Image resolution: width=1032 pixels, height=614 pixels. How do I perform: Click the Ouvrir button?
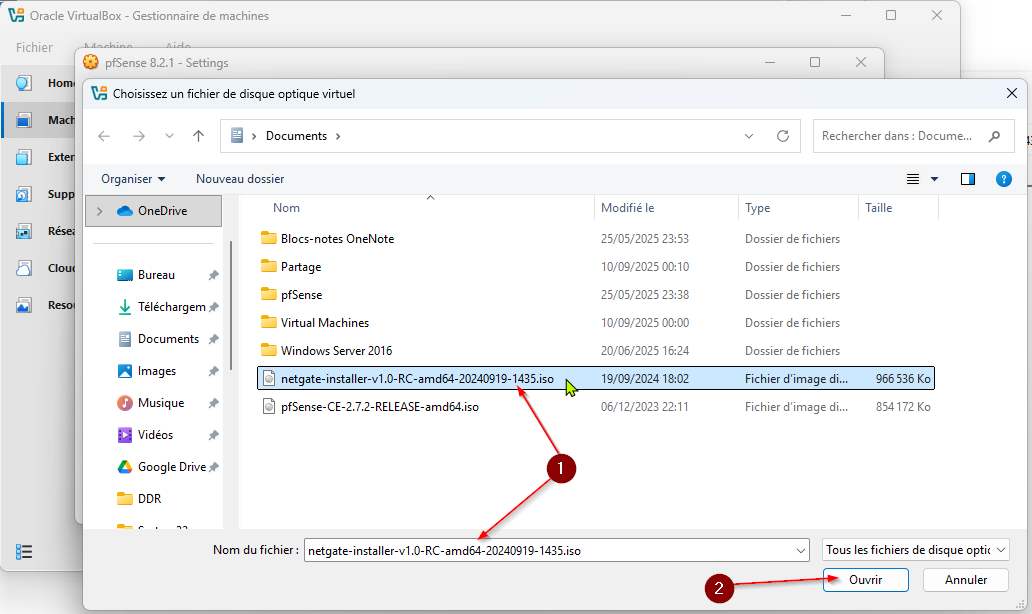click(x=865, y=580)
